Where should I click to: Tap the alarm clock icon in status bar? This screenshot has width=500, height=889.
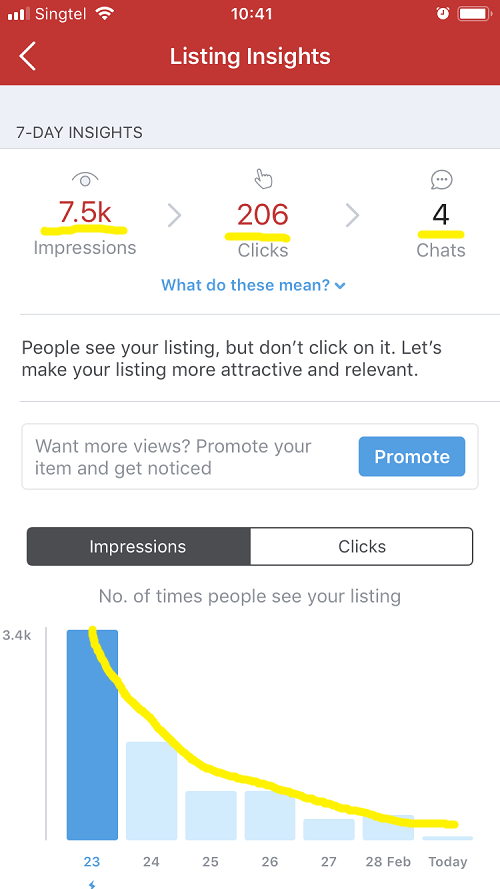[442, 13]
